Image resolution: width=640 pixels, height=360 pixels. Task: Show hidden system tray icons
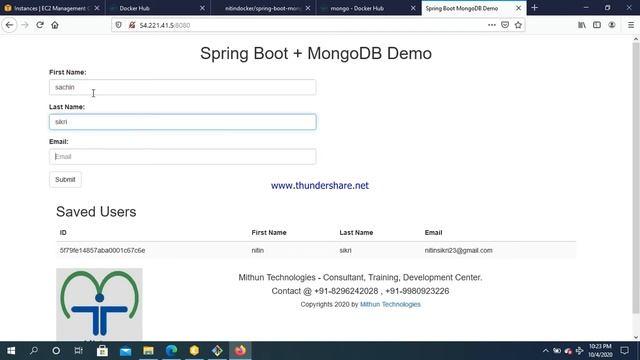[545, 351]
